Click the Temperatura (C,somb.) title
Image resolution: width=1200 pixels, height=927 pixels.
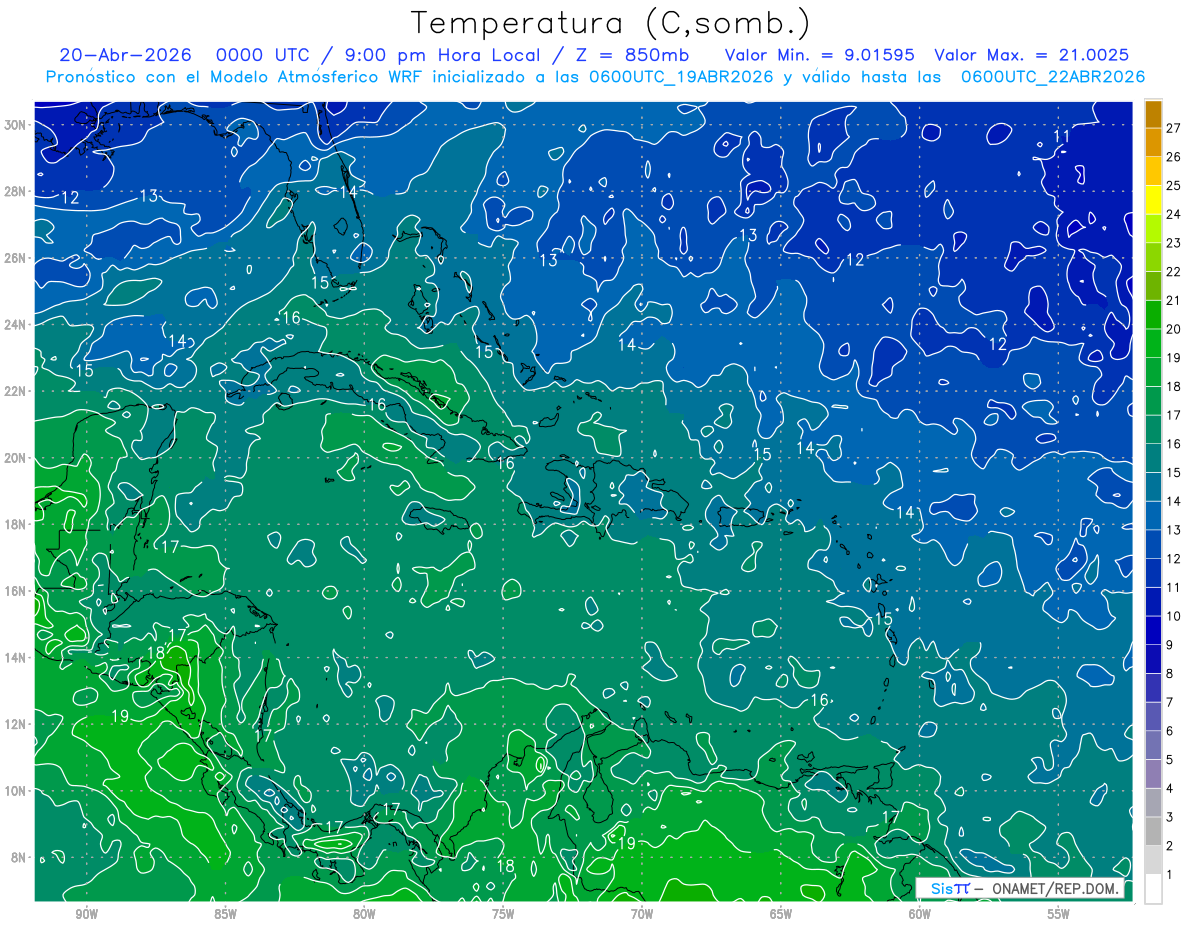pos(611,23)
